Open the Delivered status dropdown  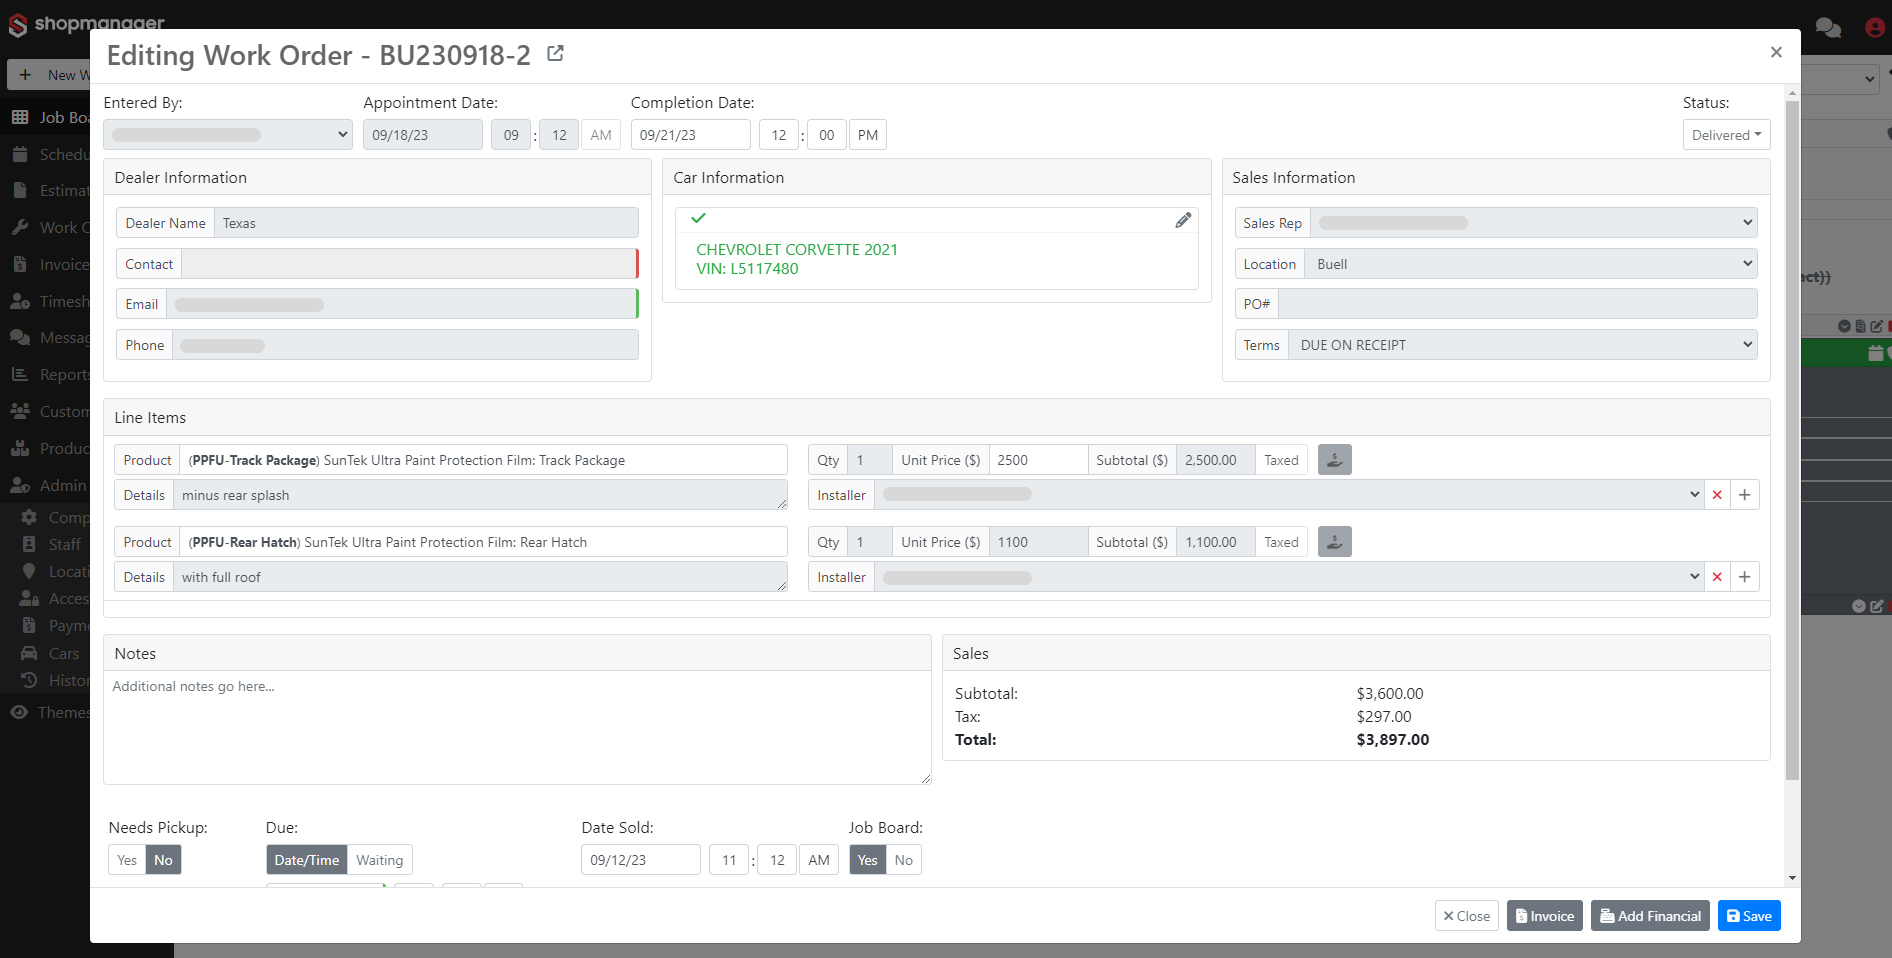click(1726, 134)
